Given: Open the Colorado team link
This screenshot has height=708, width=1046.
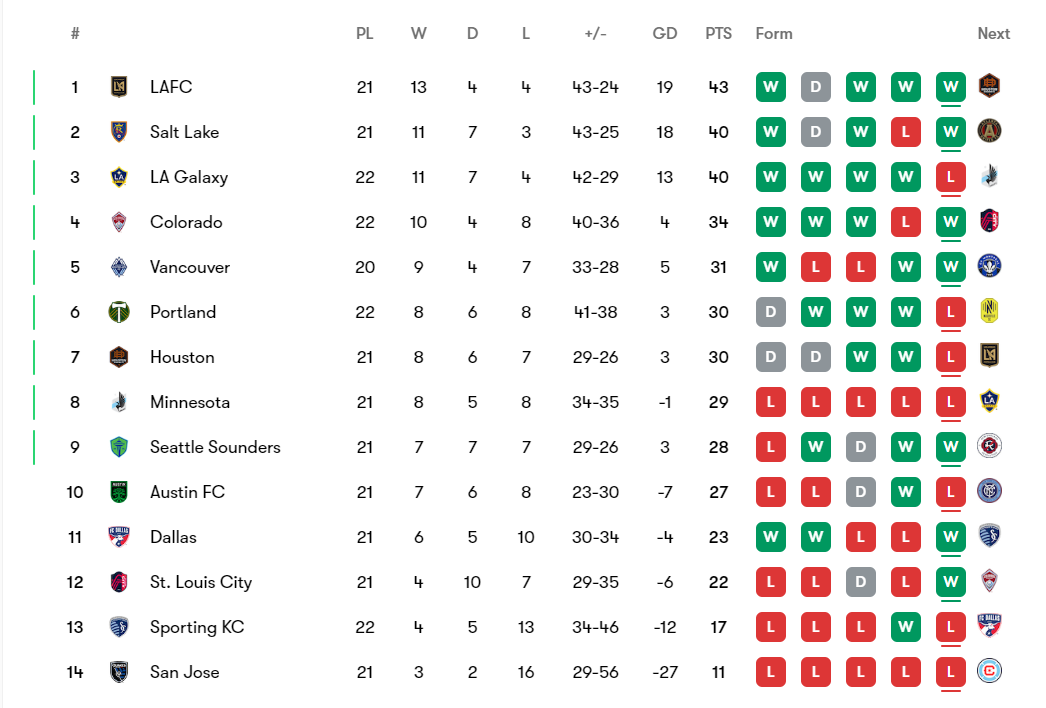Looking at the screenshot, I should [x=186, y=222].
